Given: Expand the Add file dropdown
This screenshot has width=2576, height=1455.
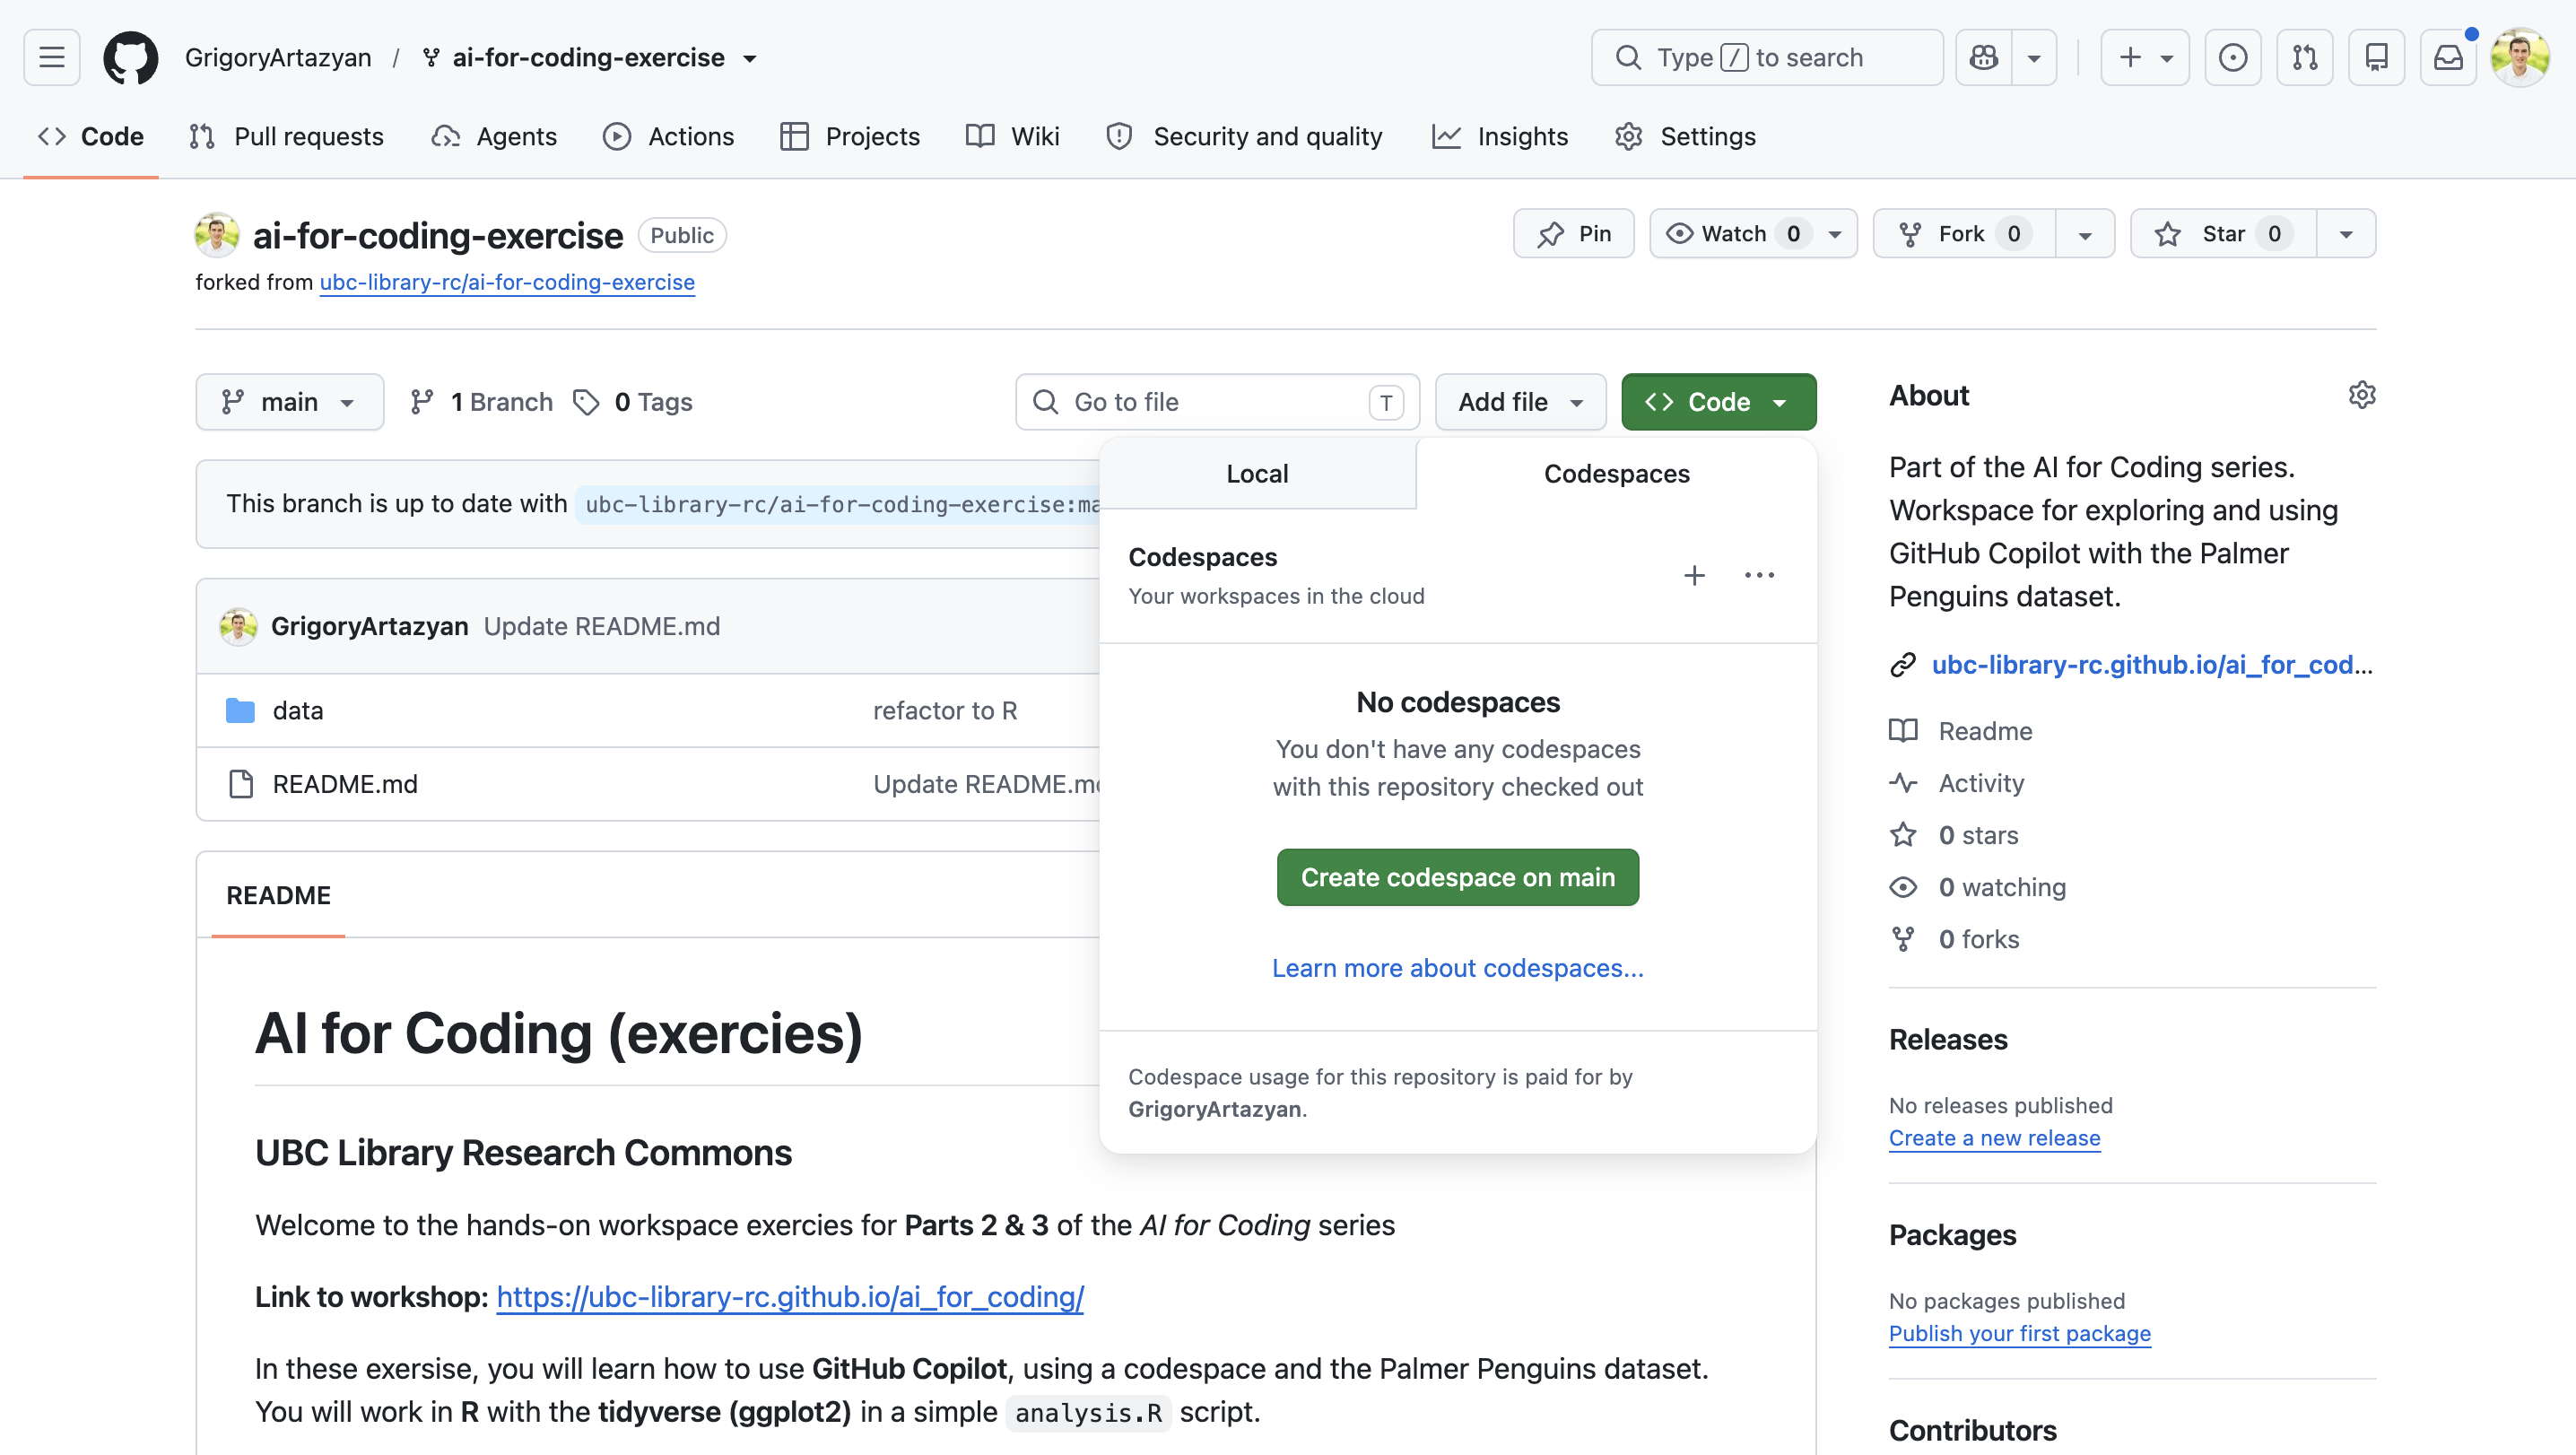Looking at the screenshot, I should [1520, 402].
